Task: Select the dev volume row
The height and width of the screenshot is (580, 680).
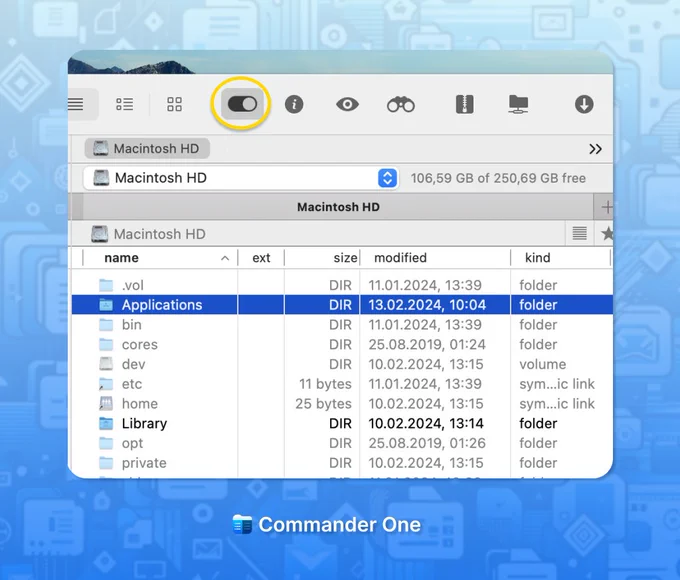Action: click(342, 364)
